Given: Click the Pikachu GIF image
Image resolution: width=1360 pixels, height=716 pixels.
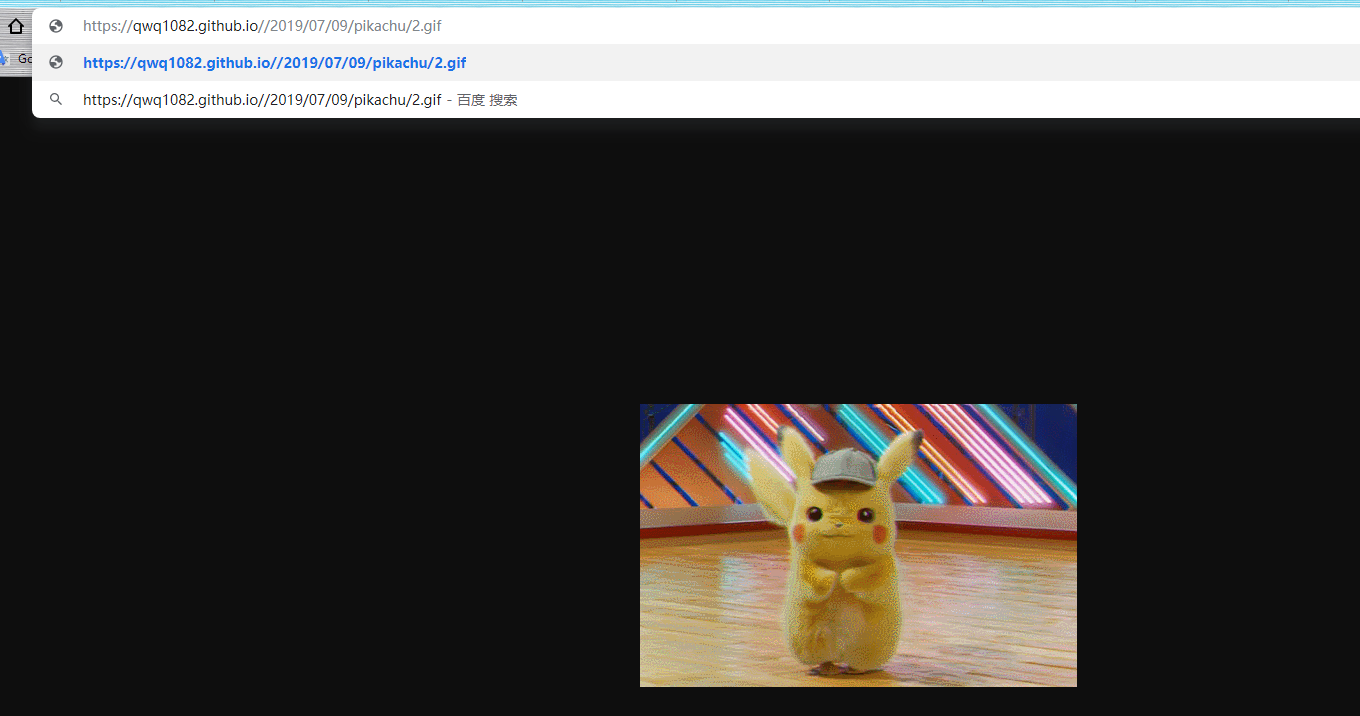Looking at the screenshot, I should pos(858,545).
